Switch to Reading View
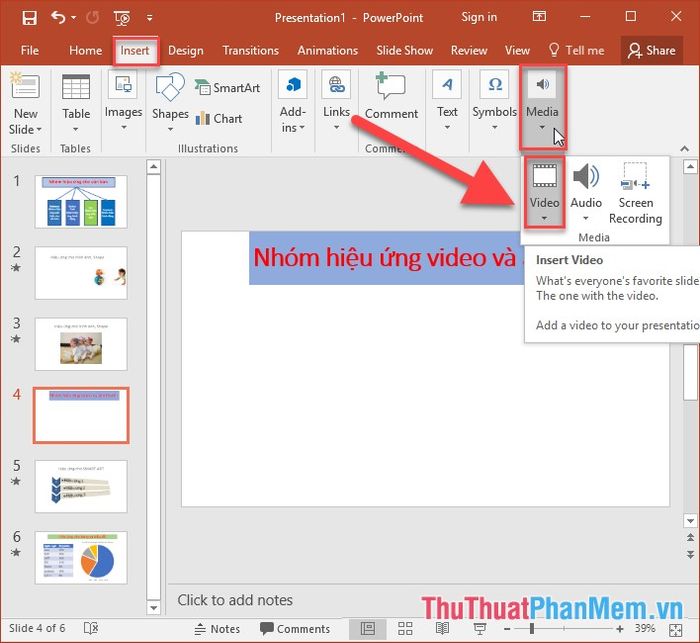 (442, 629)
